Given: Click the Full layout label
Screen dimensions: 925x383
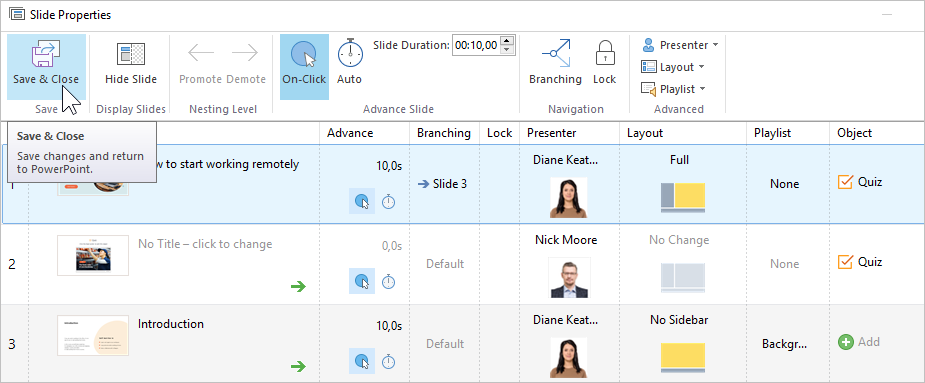Looking at the screenshot, I should 680,159.
